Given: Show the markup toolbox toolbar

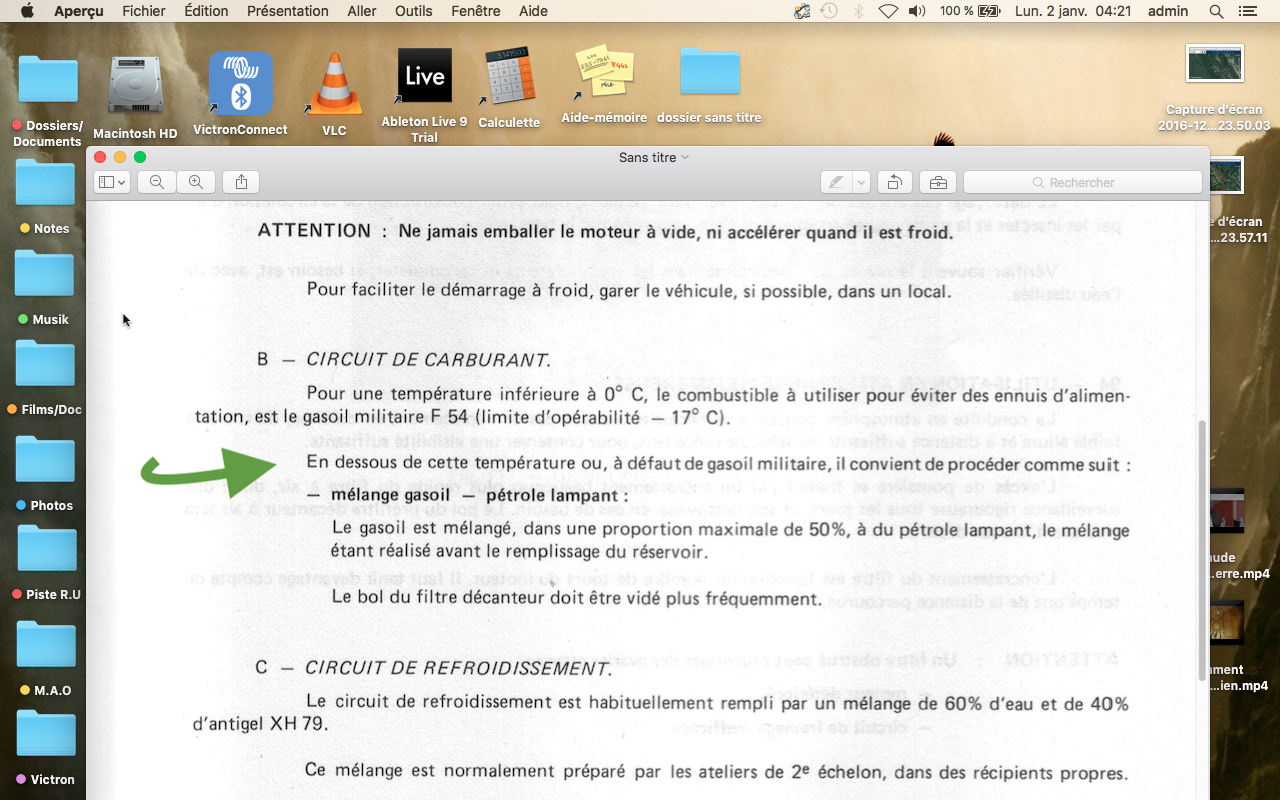Looking at the screenshot, I should tap(937, 182).
